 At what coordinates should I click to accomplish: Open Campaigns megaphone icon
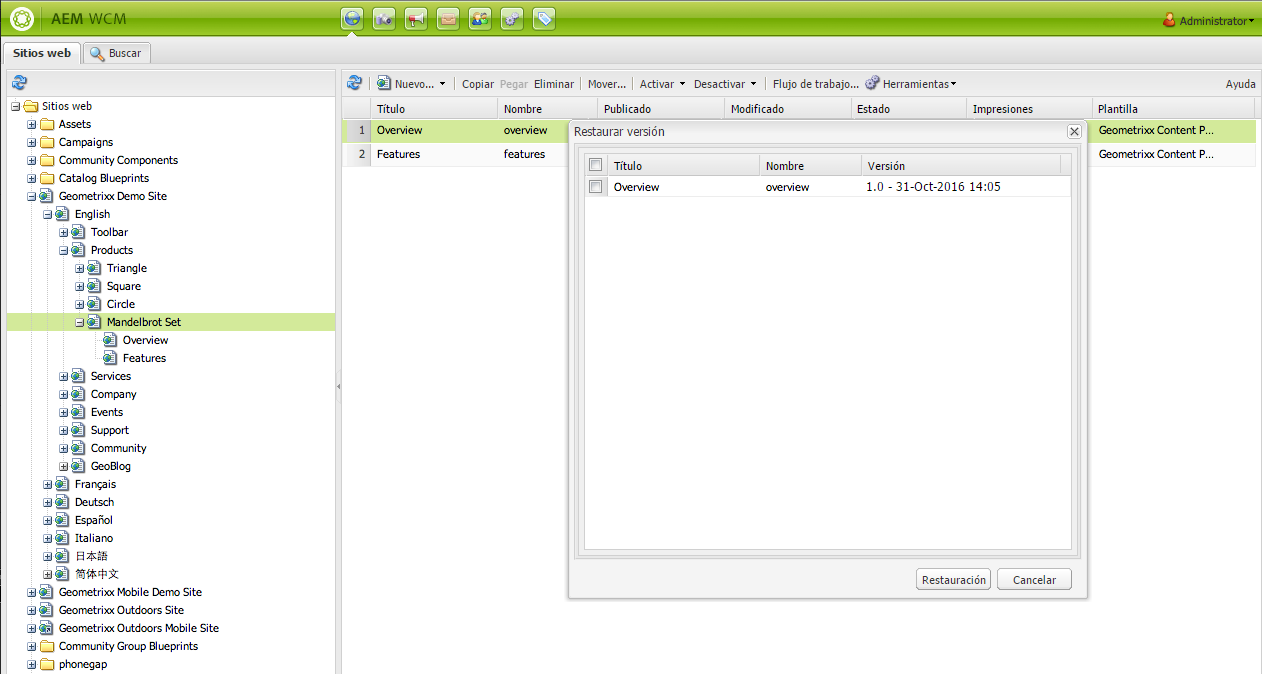[x=416, y=19]
